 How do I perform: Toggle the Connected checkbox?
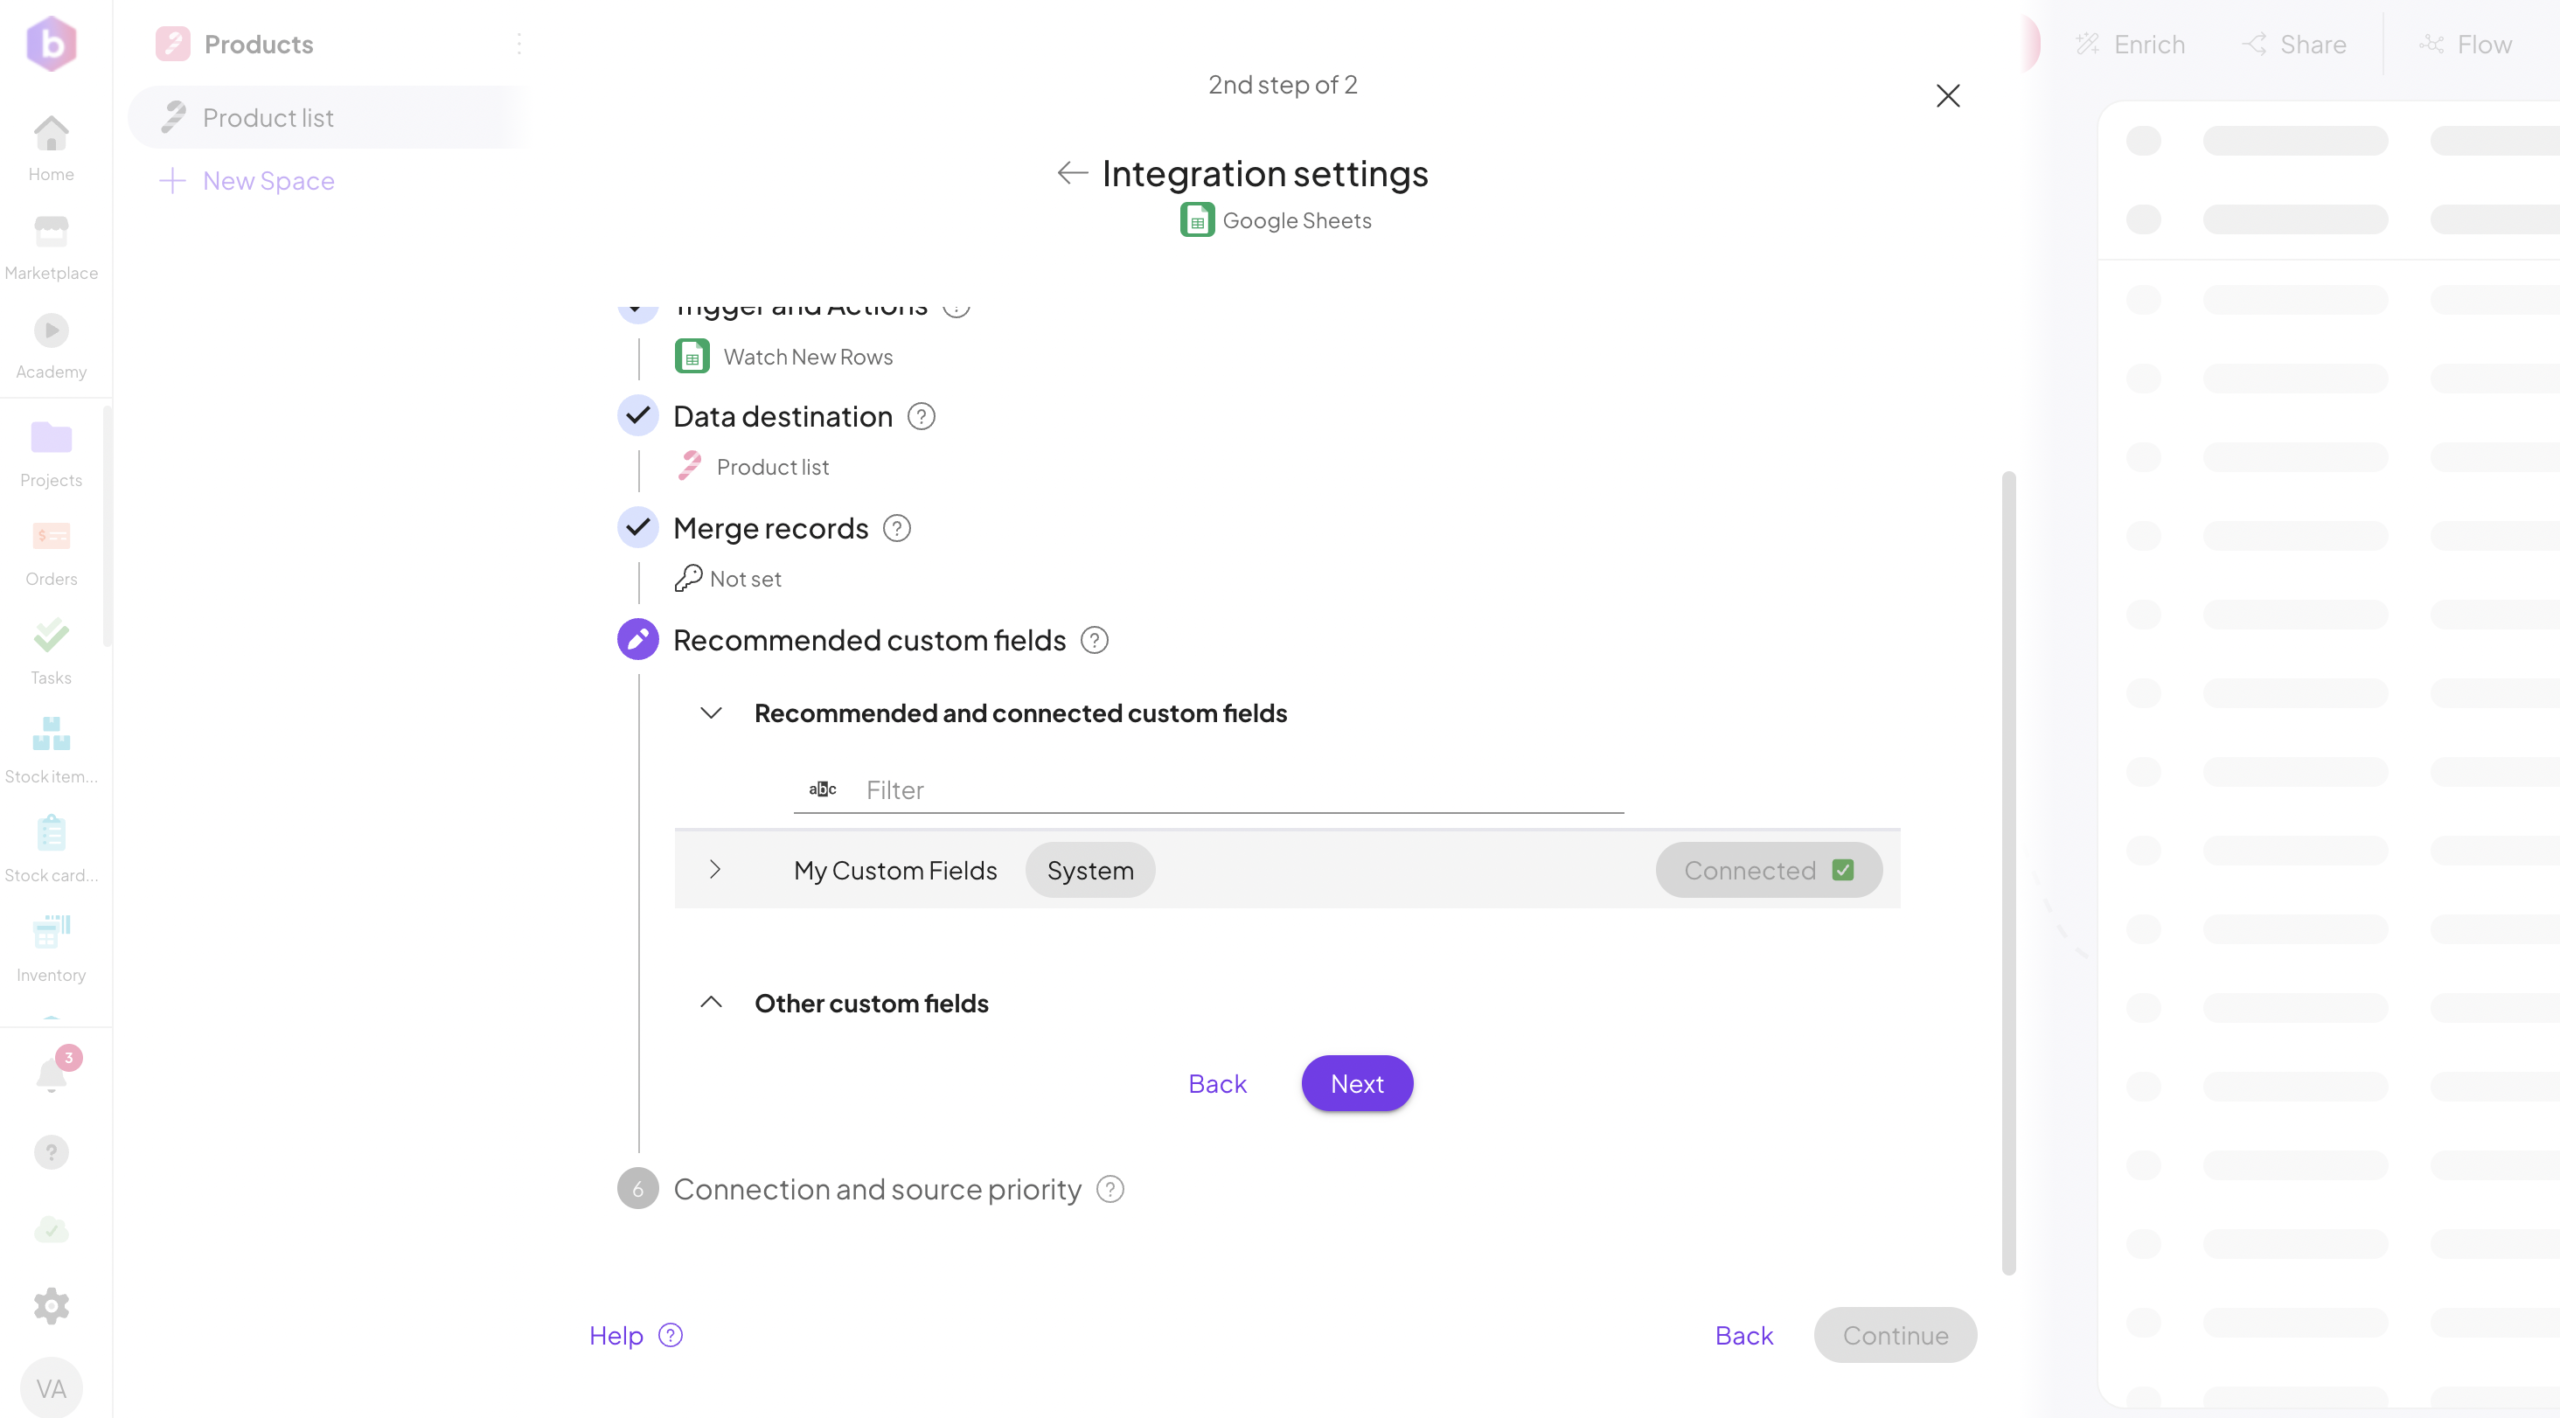(1842, 870)
